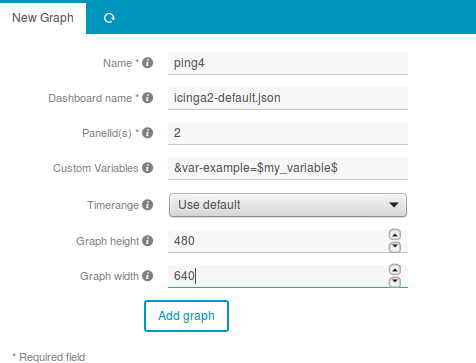476x363 pixels.
Task: Click the Dashboard name input field
Action: [288, 98]
